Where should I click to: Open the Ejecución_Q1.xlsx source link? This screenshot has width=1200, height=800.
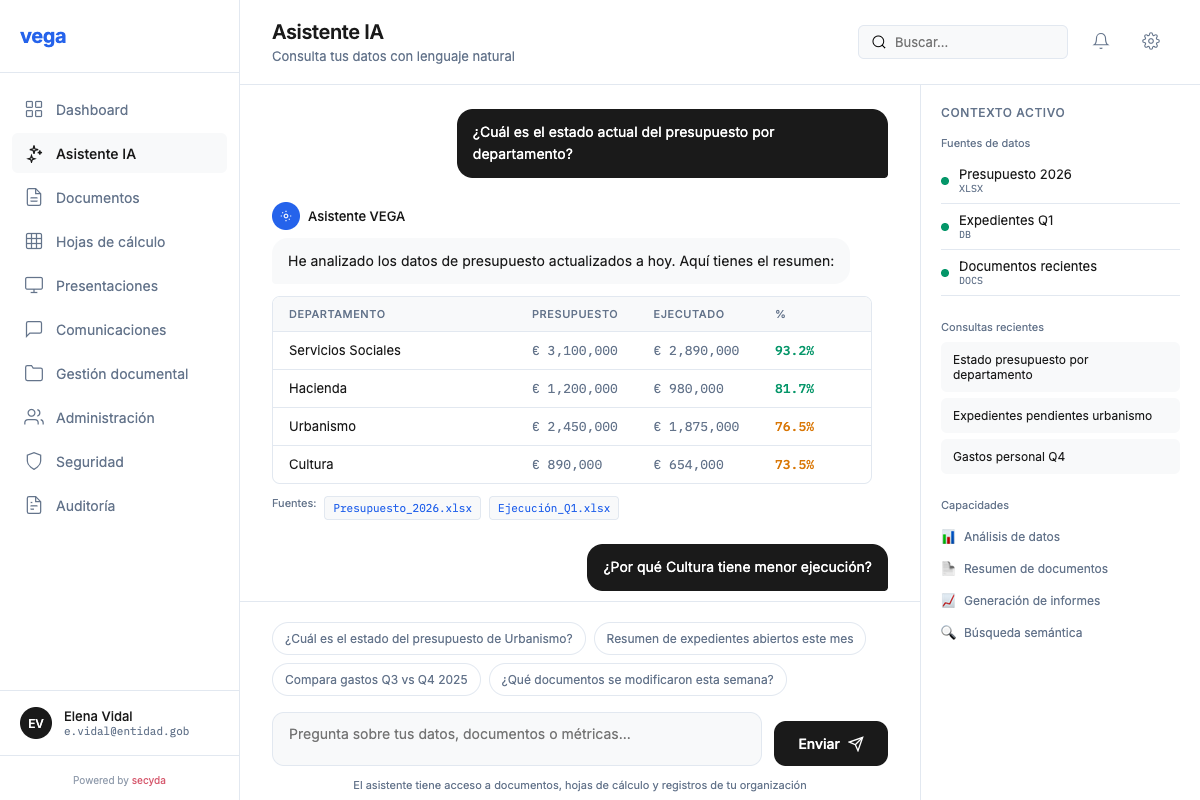[x=554, y=508]
